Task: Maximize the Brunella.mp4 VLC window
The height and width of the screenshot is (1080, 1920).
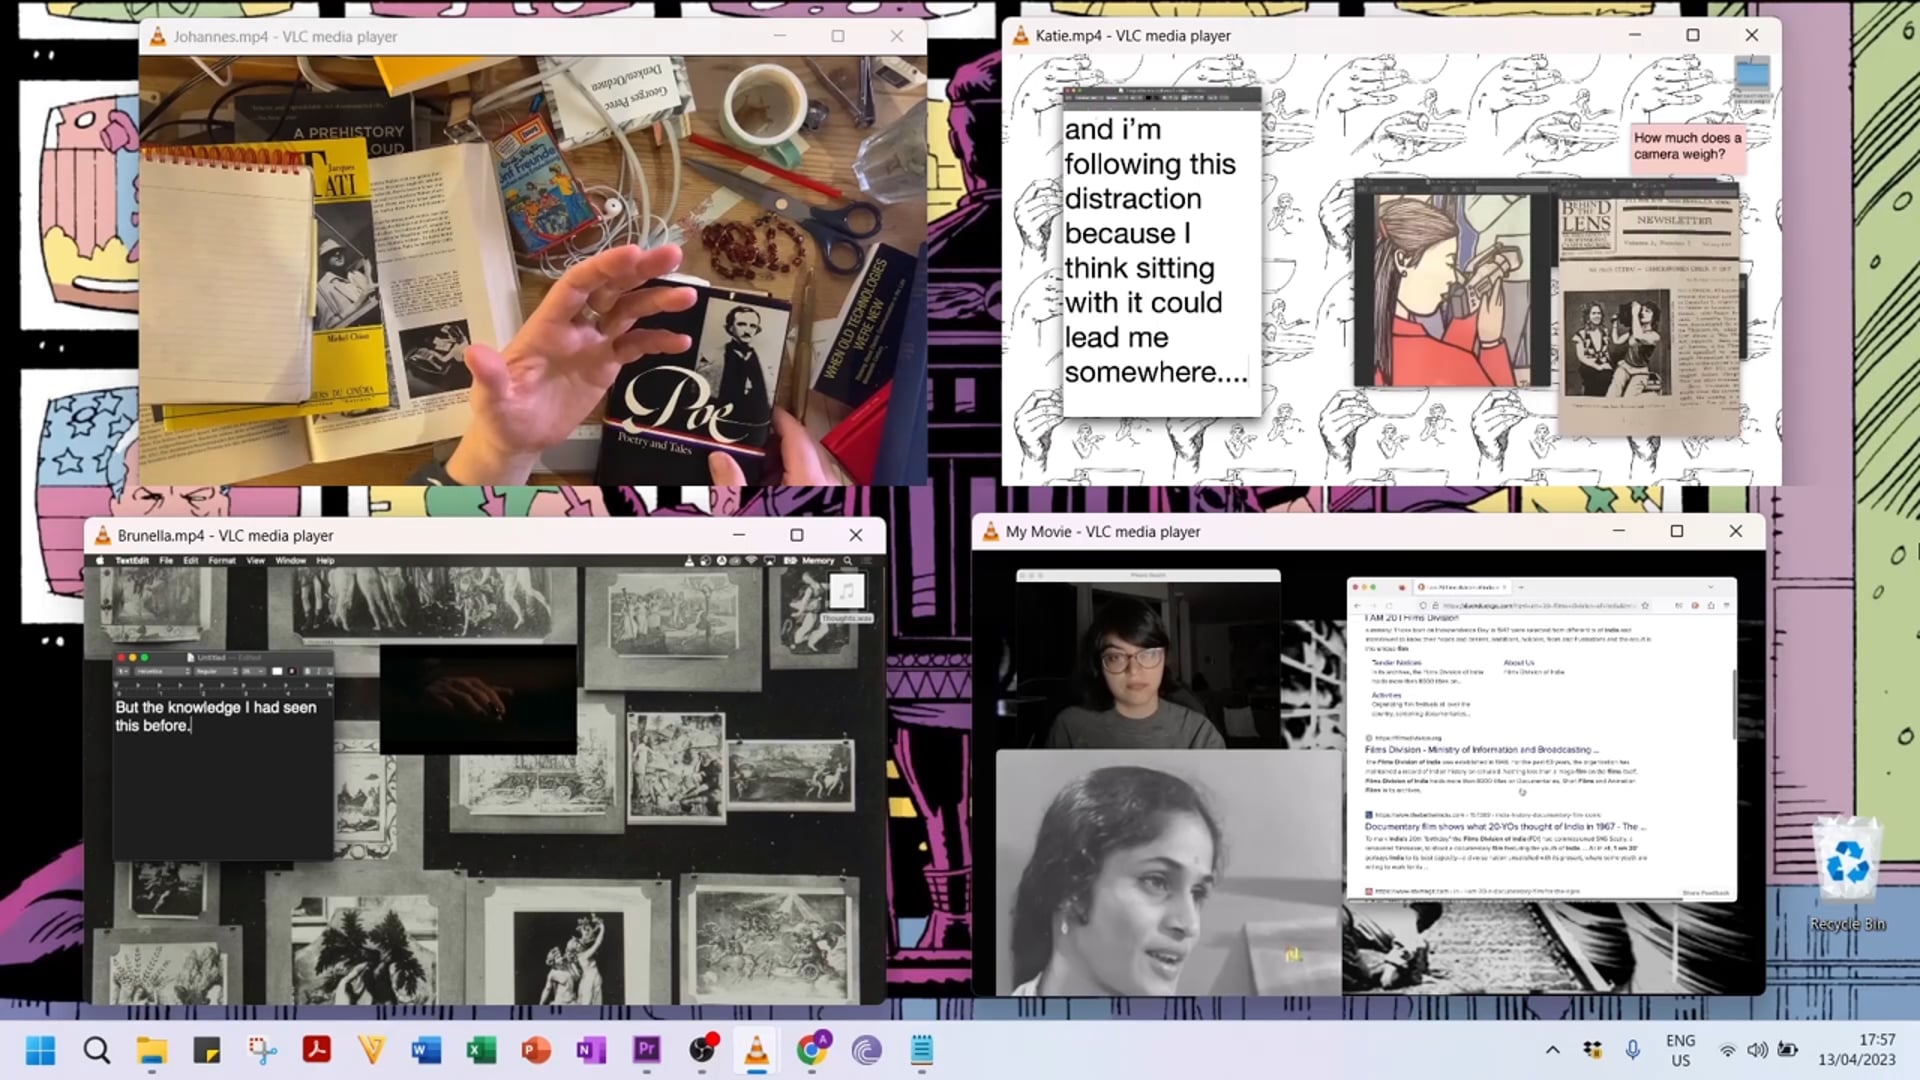Action: [x=797, y=535]
